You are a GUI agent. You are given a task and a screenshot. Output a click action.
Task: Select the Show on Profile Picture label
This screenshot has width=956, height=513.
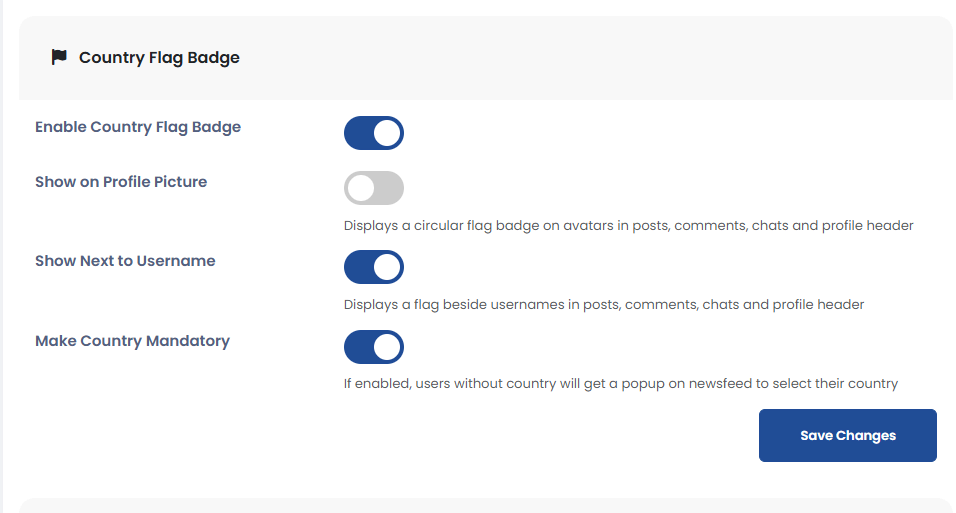pos(121,182)
